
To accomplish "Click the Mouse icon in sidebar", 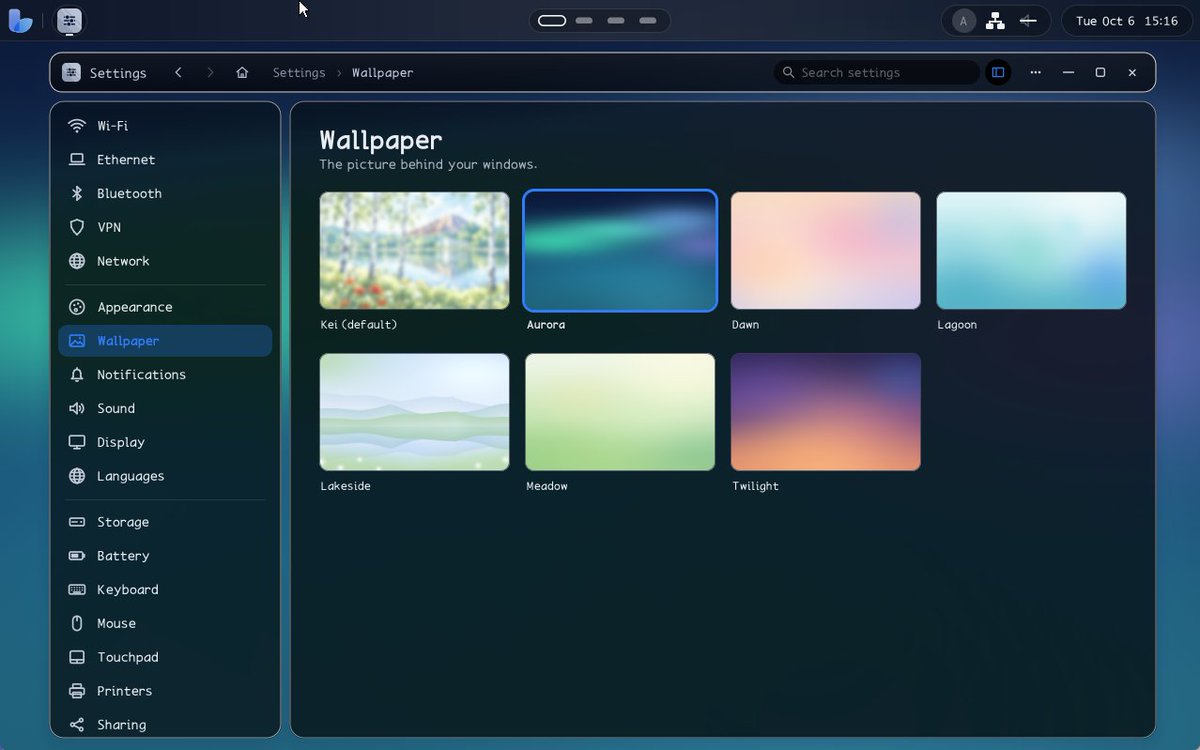I will click(x=77, y=623).
